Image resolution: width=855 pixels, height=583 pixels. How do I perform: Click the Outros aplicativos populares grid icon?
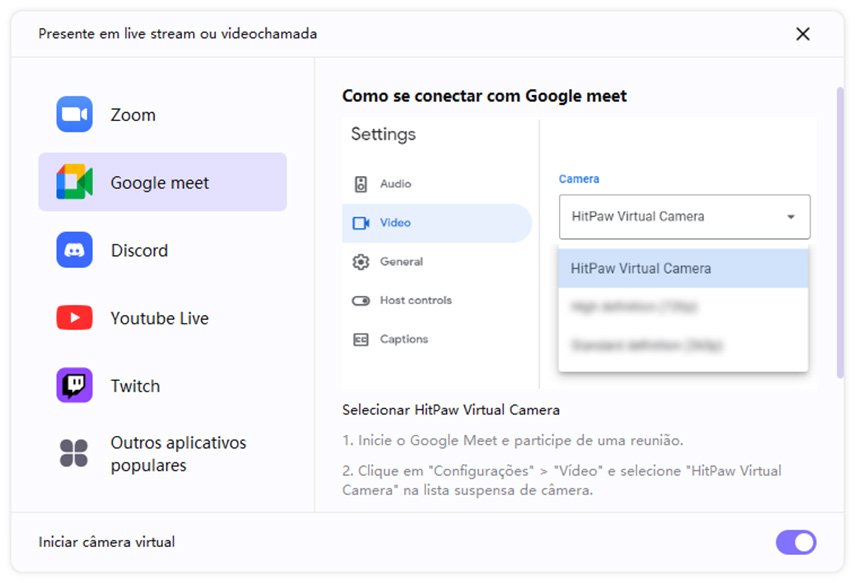(x=73, y=452)
